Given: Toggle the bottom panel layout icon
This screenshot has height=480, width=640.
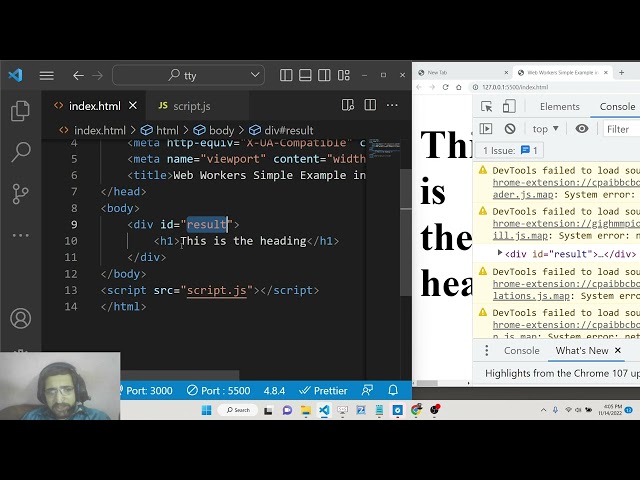Looking at the screenshot, I should pos(305,75).
